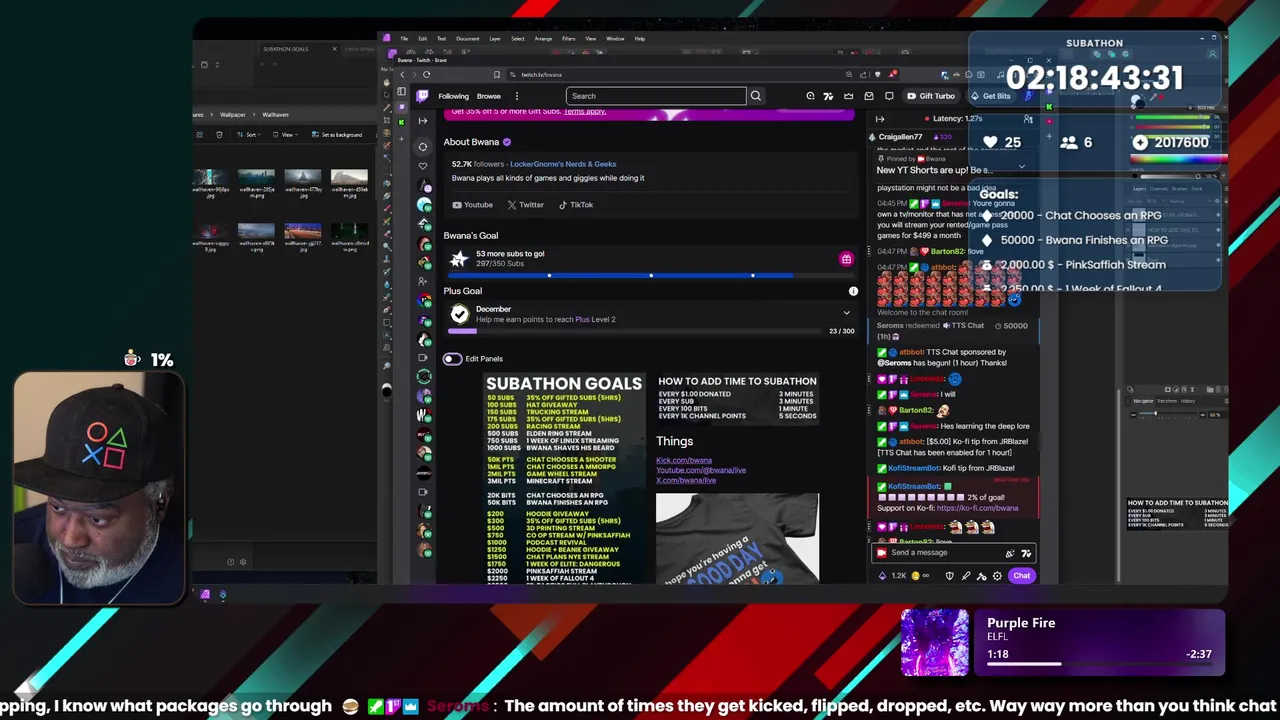This screenshot has width=1280, height=720.
Task: Open the emote picker in message box
Action: [x=1025, y=553]
